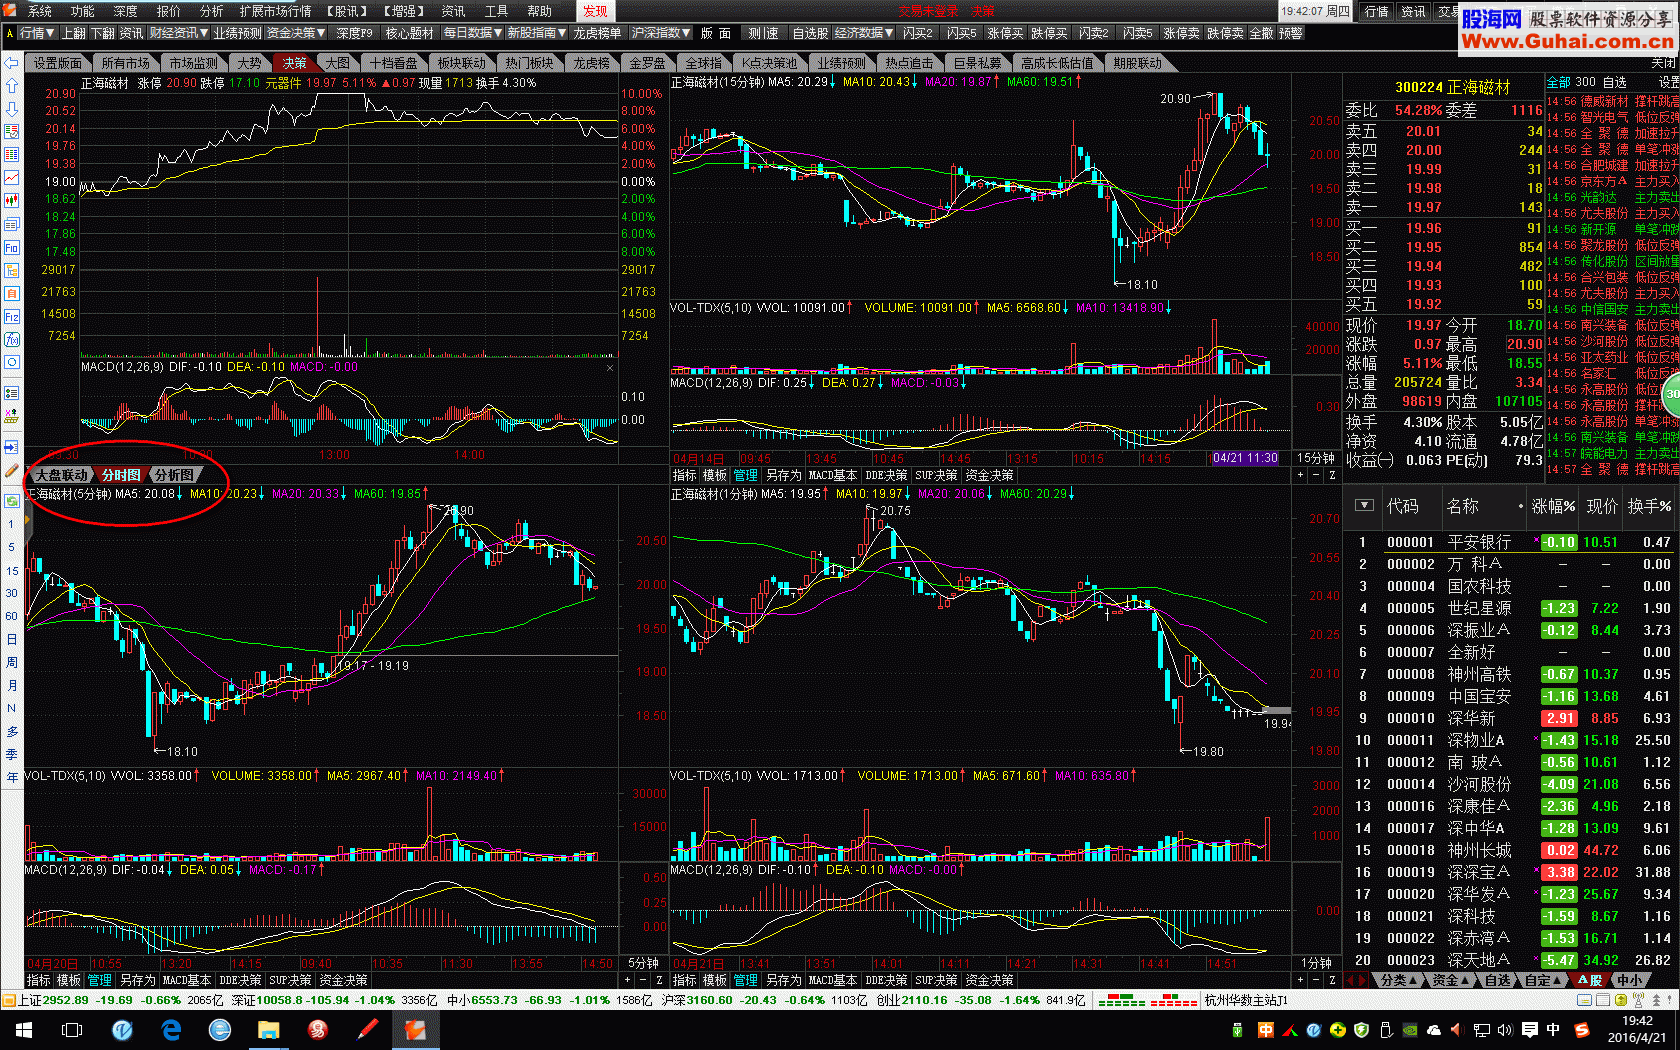Select the weekly 周 period button in sidebar
The width and height of the screenshot is (1680, 1050).
click(x=11, y=662)
